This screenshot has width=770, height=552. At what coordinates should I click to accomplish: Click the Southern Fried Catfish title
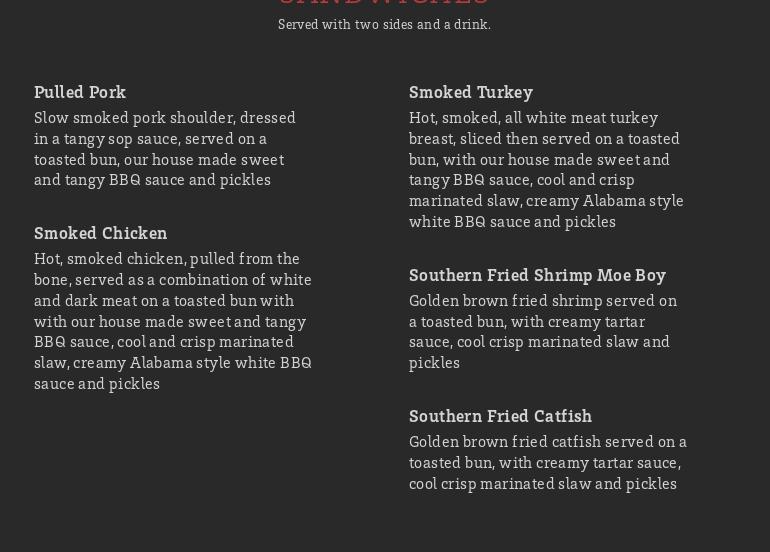pyautogui.click(x=500, y=416)
